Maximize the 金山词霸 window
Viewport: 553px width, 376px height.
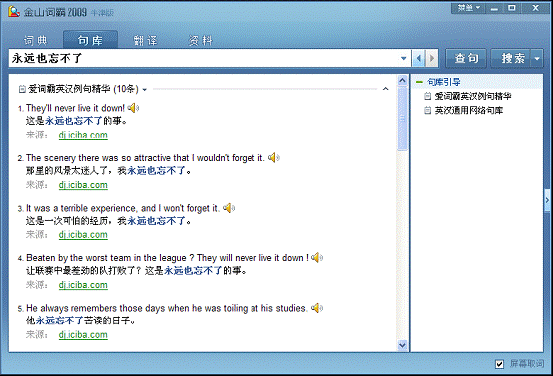(512, 8)
